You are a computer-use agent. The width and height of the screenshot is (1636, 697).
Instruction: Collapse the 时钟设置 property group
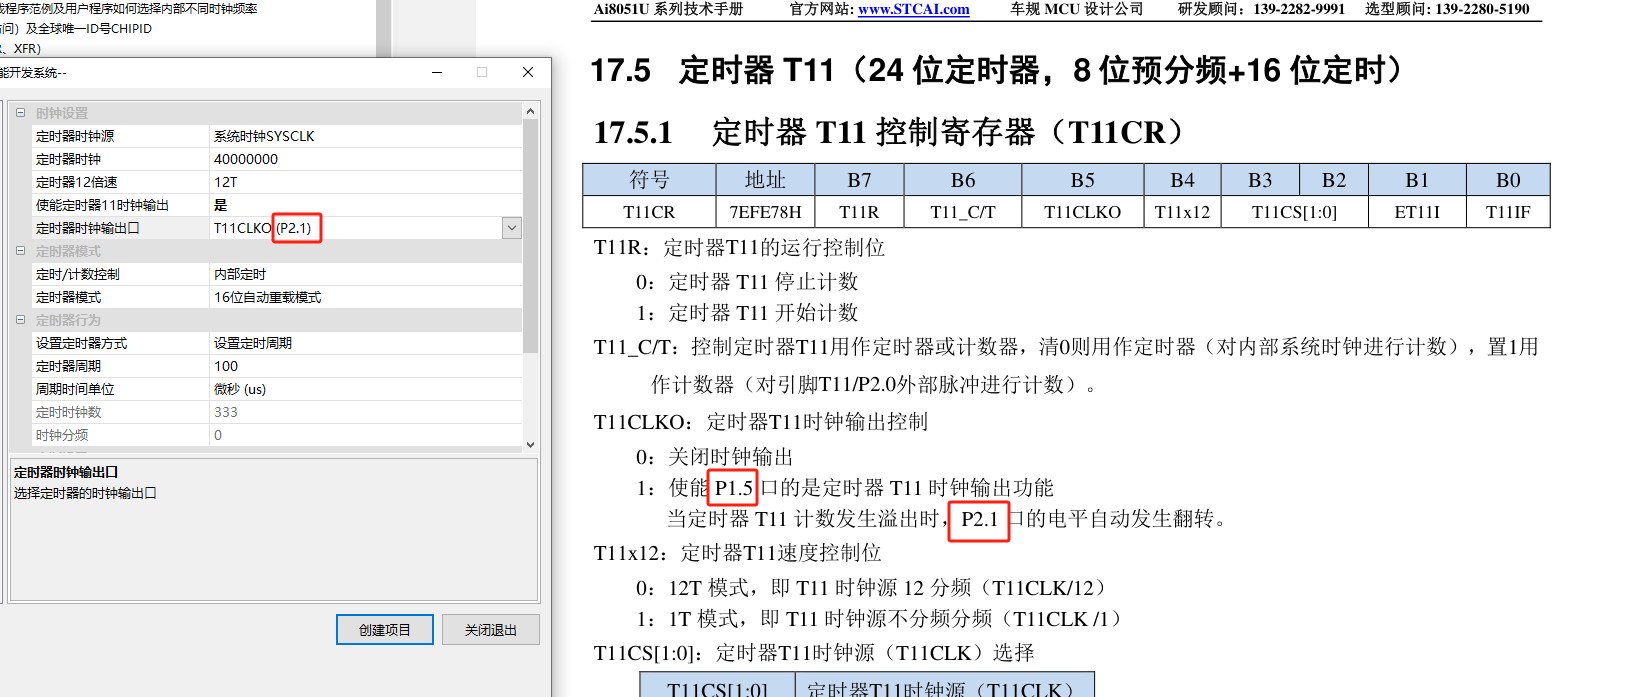coord(20,113)
